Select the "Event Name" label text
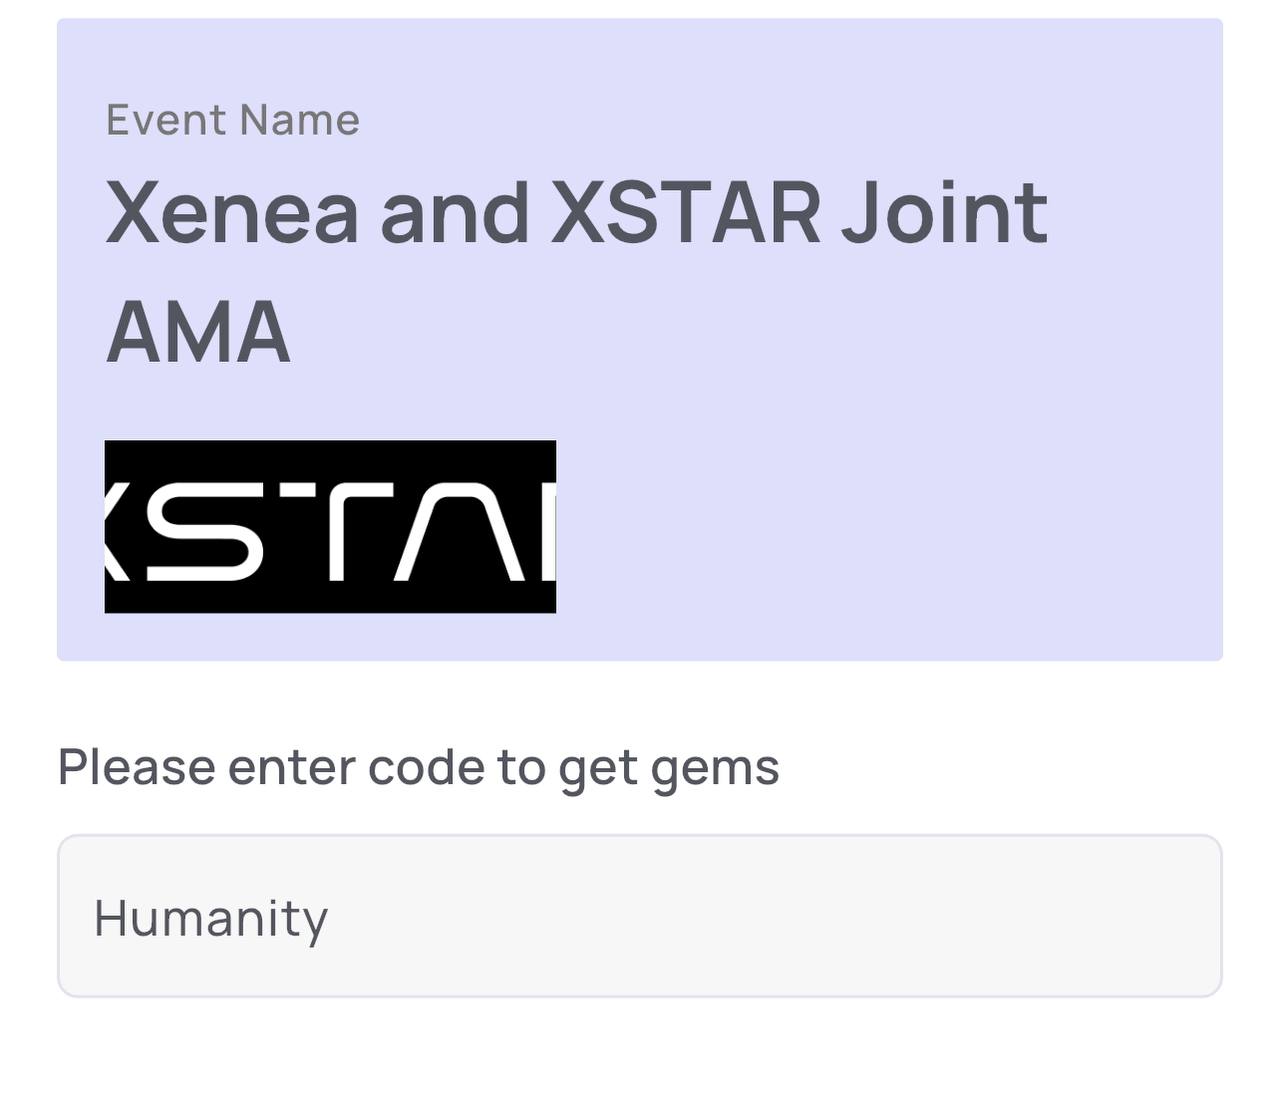The image size is (1280, 1103). (233, 120)
